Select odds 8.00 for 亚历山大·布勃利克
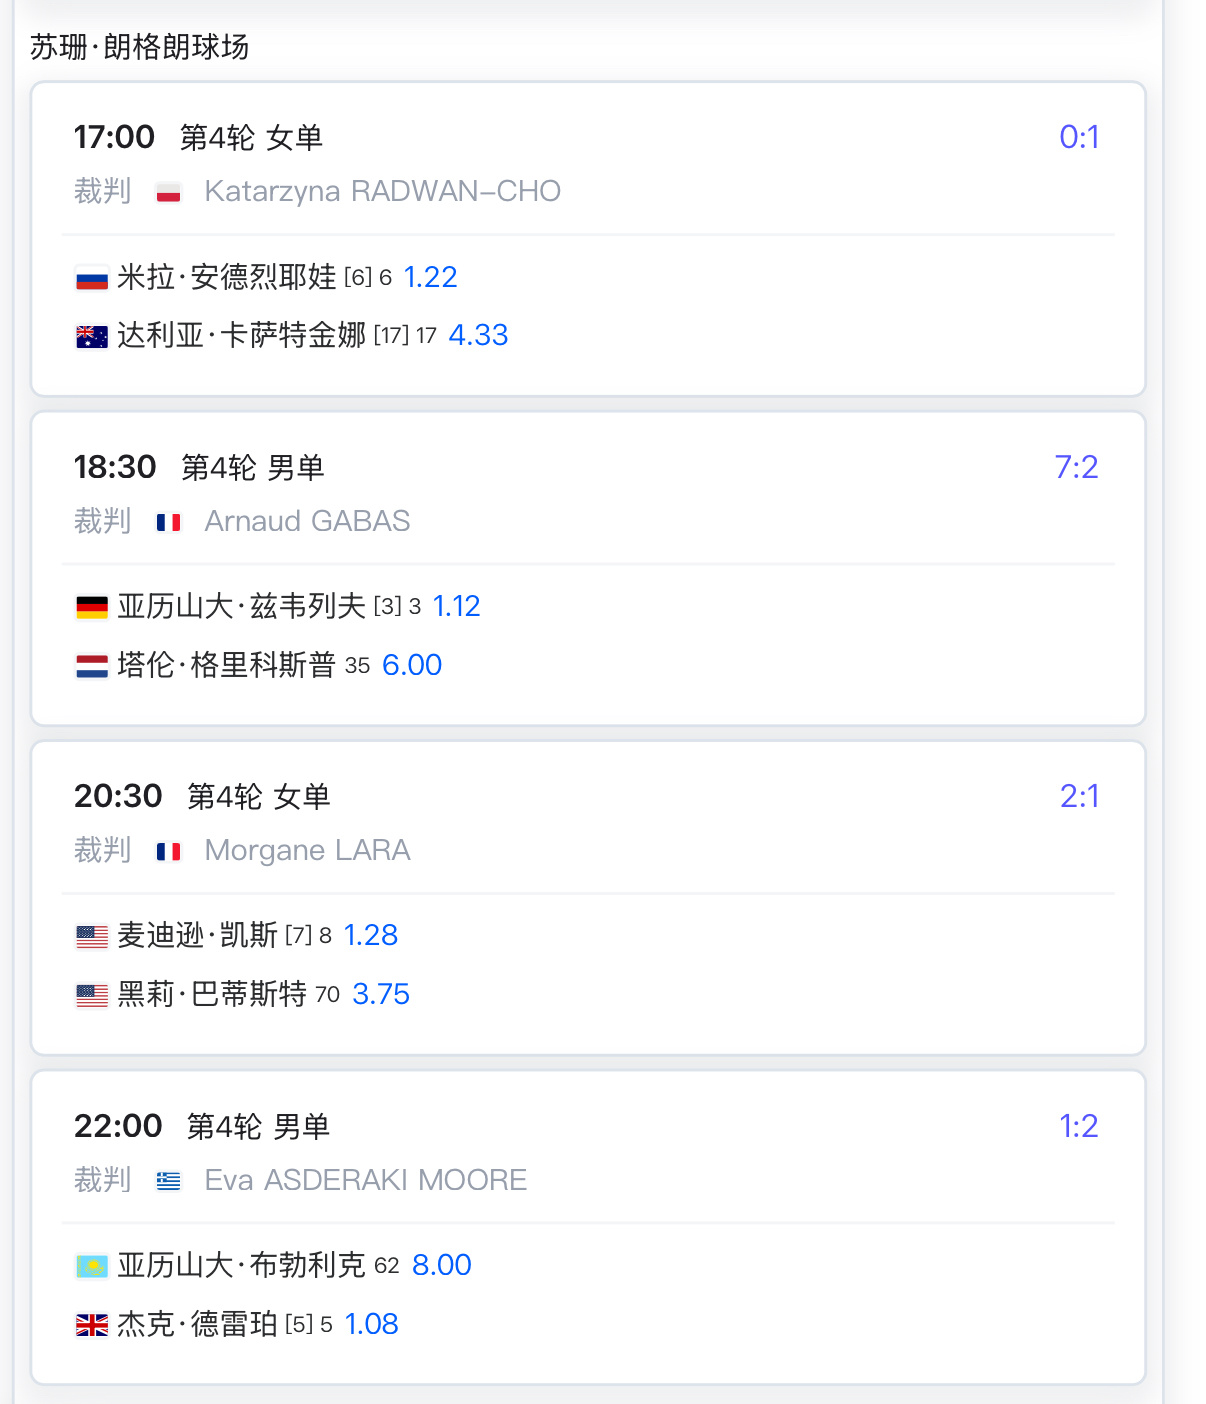 (x=441, y=1265)
